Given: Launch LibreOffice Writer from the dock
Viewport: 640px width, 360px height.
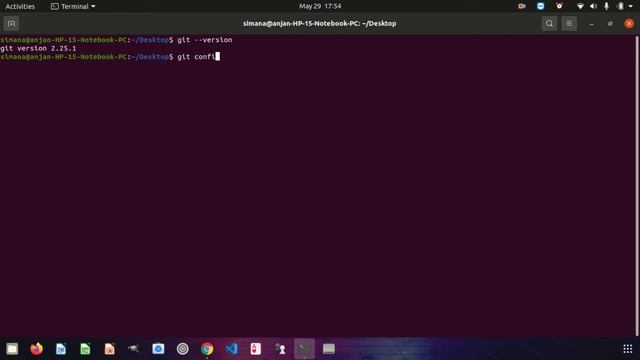Looking at the screenshot, I should 61,349.
